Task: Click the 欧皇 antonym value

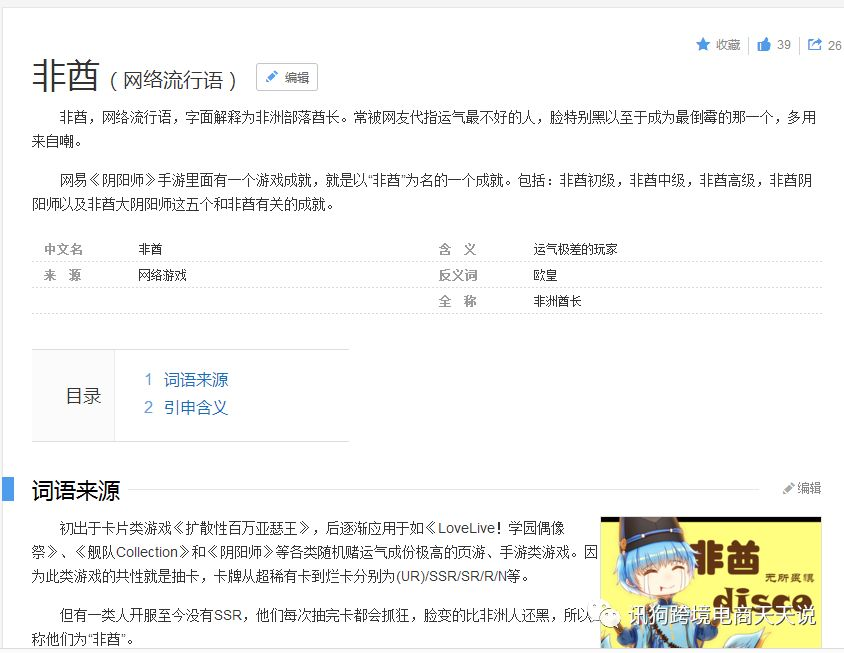Action: (545, 275)
